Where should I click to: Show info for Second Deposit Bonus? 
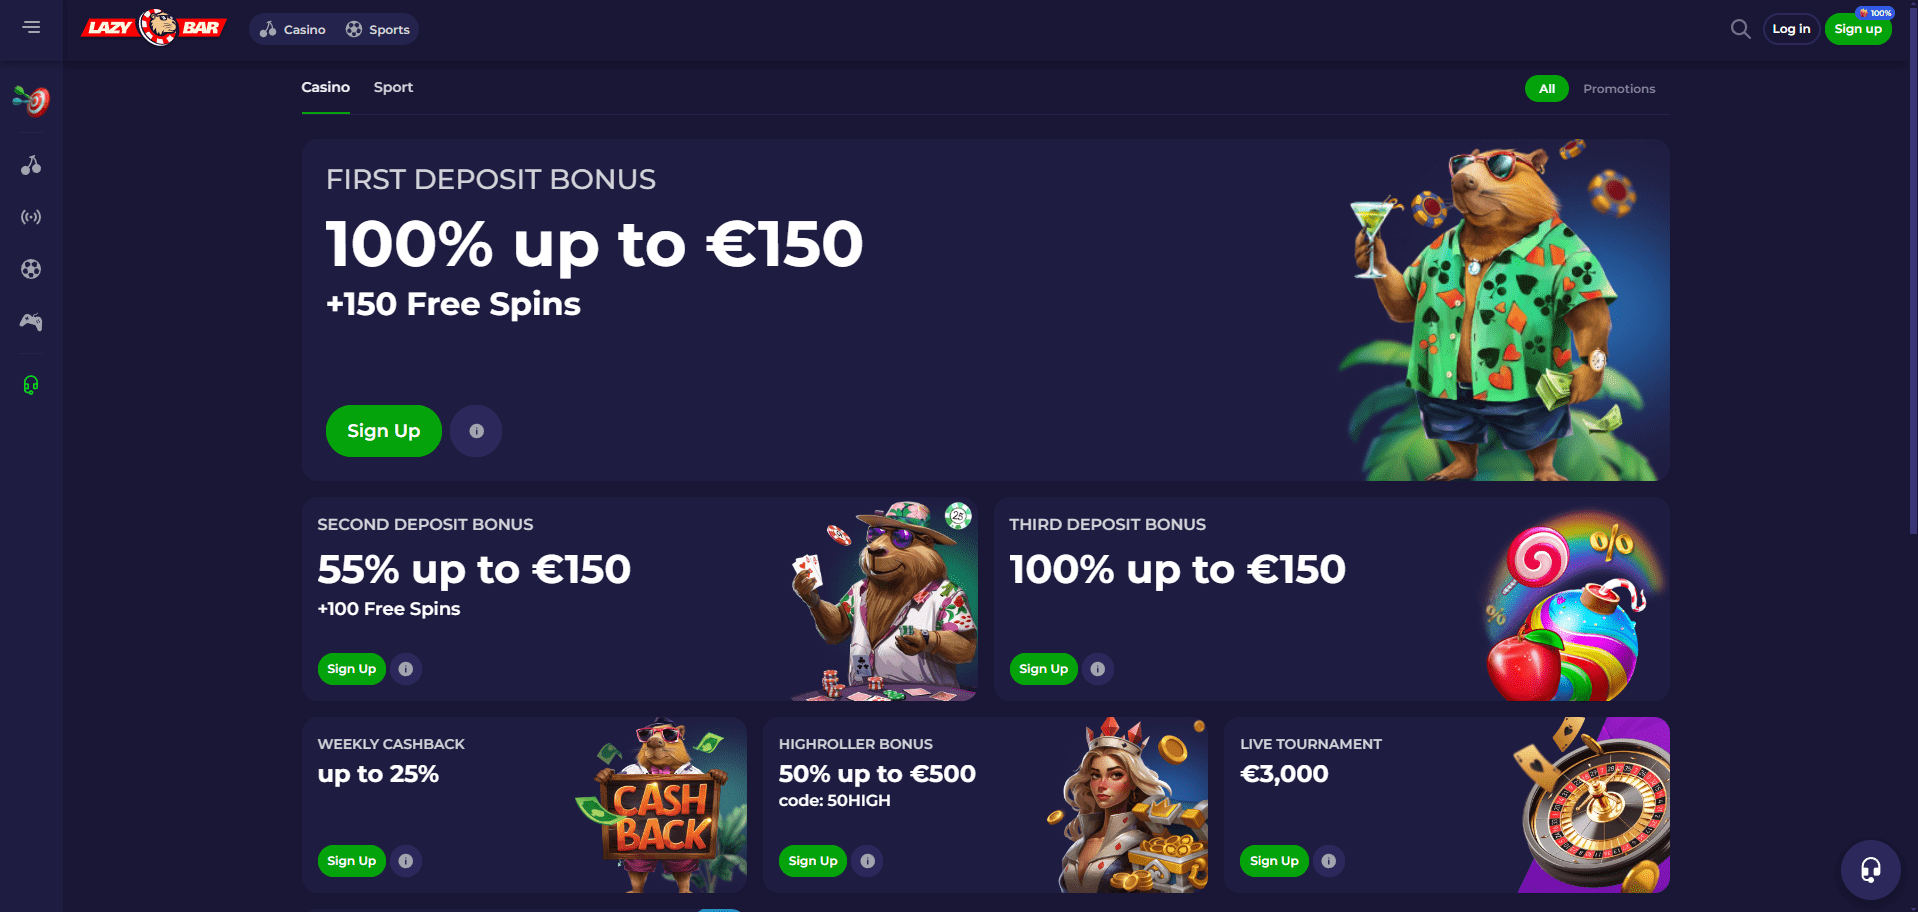(405, 669)
